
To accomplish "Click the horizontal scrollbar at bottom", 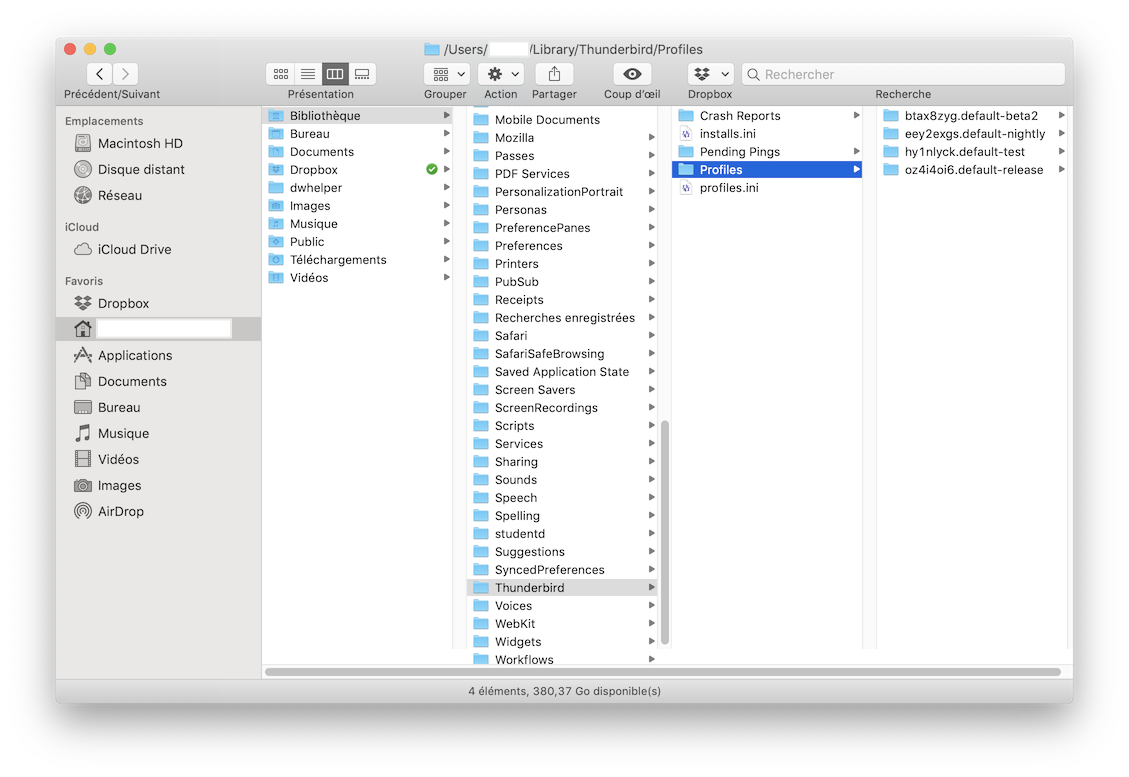I will pos(662,672).
